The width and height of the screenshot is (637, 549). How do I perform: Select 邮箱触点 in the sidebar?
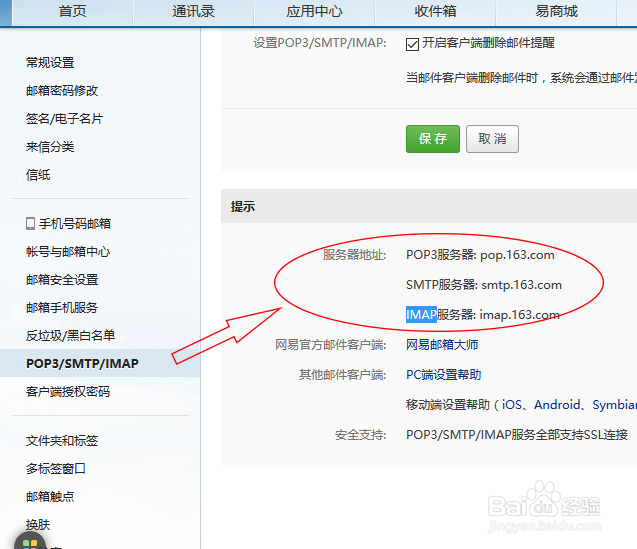tap(50, 497)
